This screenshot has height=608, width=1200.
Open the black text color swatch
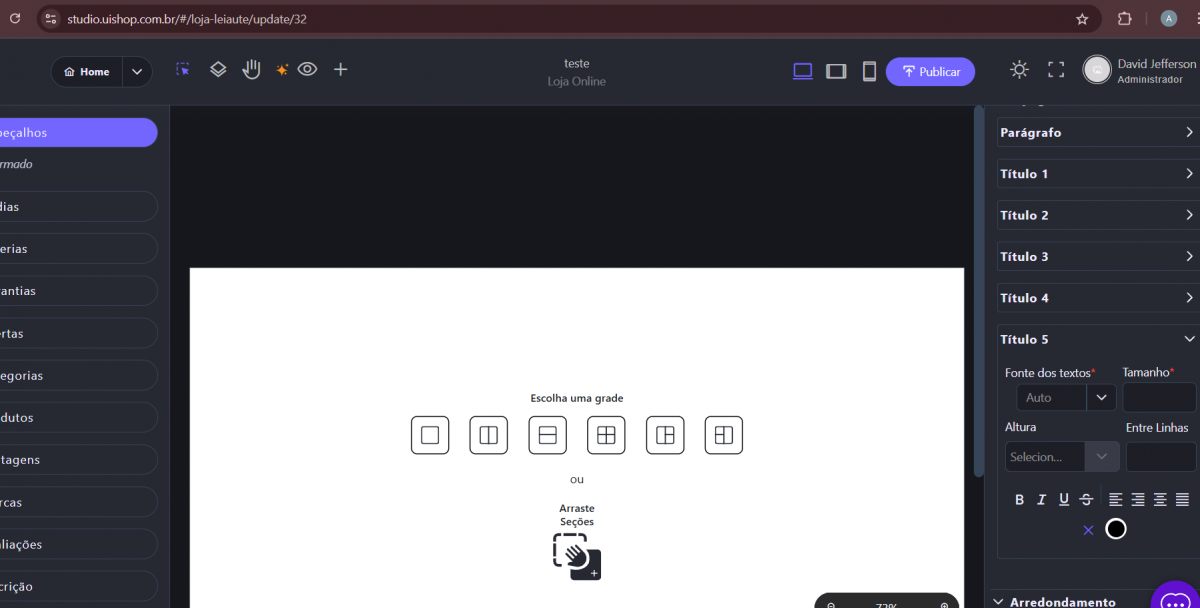(1116, 529)
